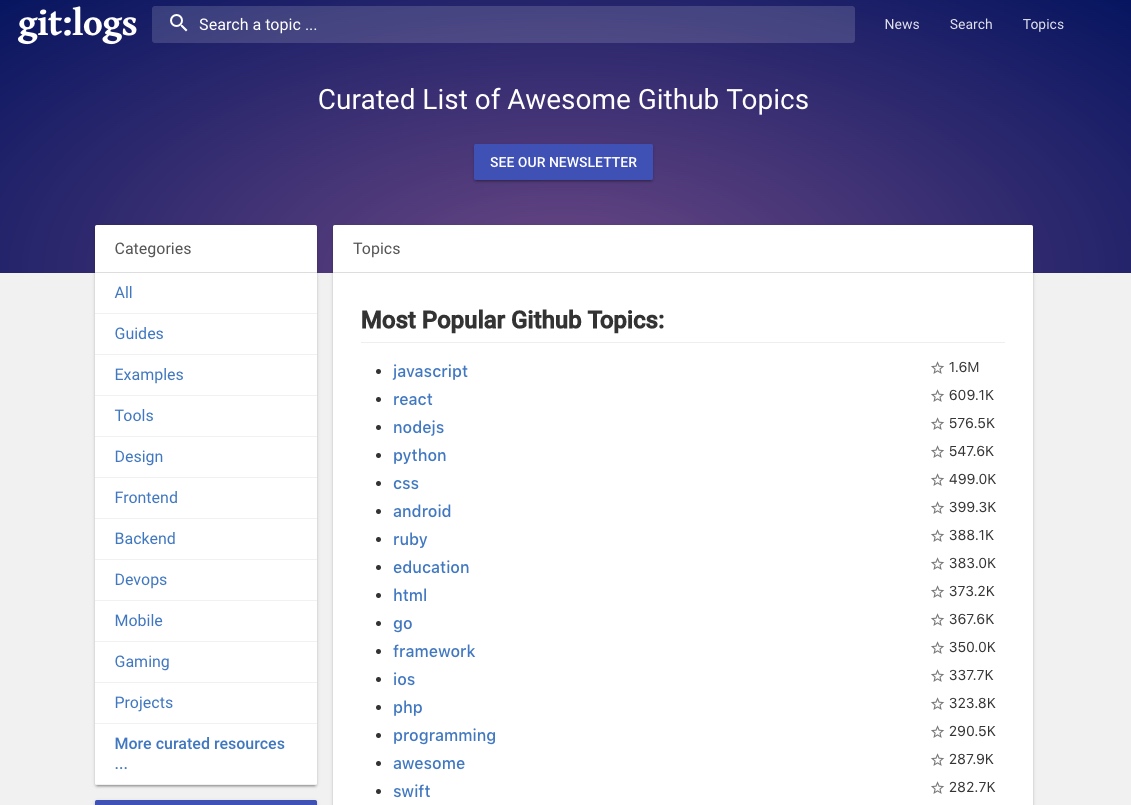Open the php topic
This screenshot has height=805, width=1131.
(x=408, y=708)
